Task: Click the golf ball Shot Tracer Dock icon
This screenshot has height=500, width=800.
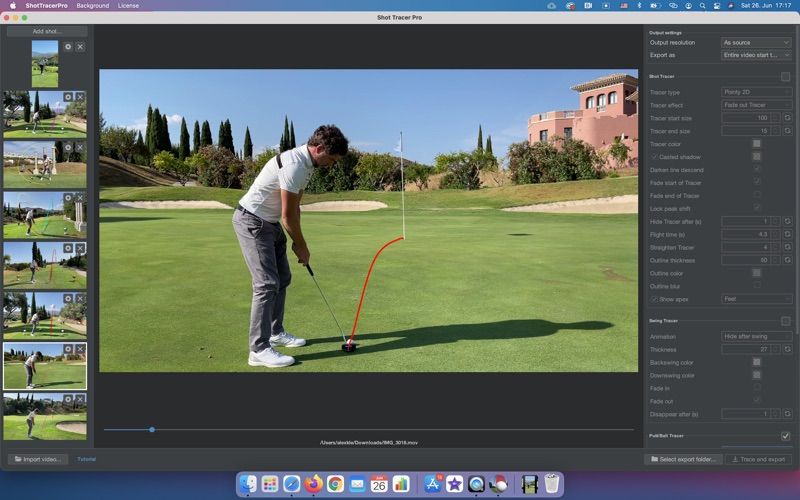Action: point(498,483)
